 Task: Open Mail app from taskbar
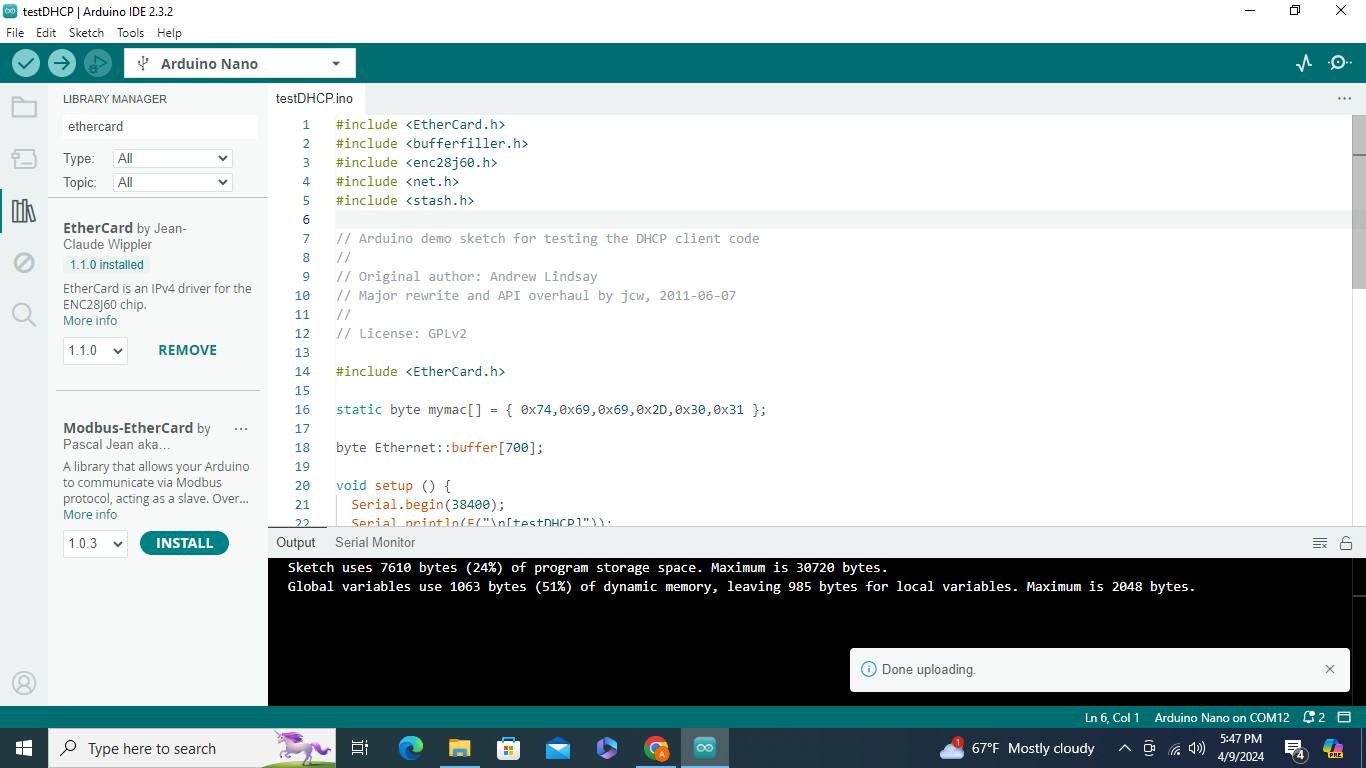(558, 748)
